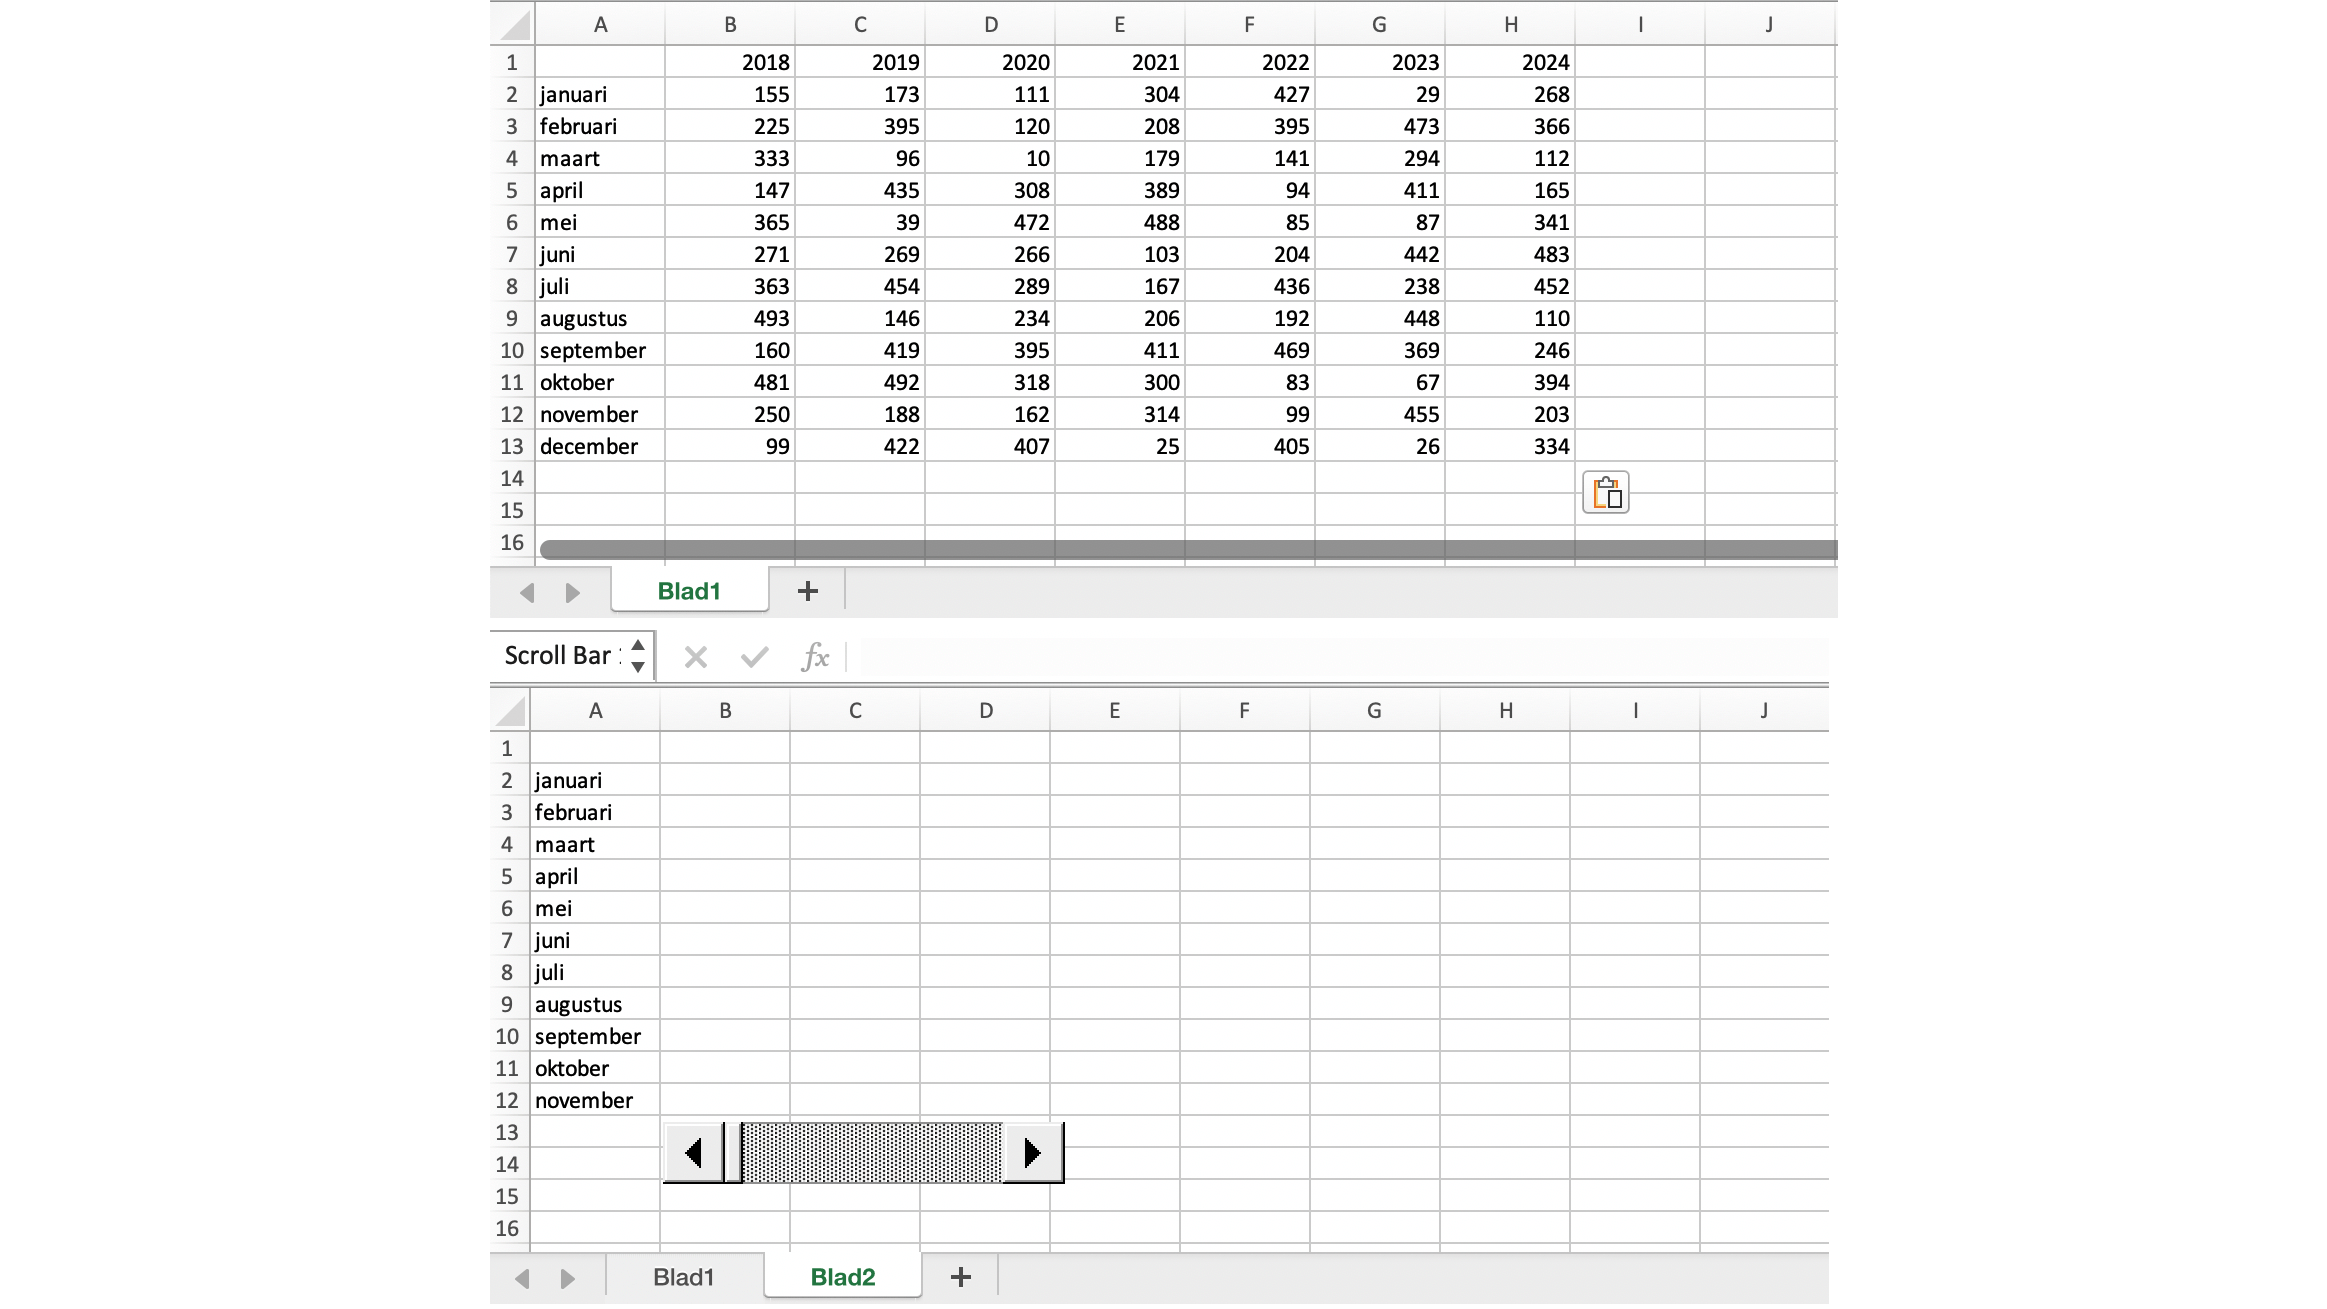Click the Paste Options clipboard icon
This screenshot has width=2327, height=1309.
1606,493
